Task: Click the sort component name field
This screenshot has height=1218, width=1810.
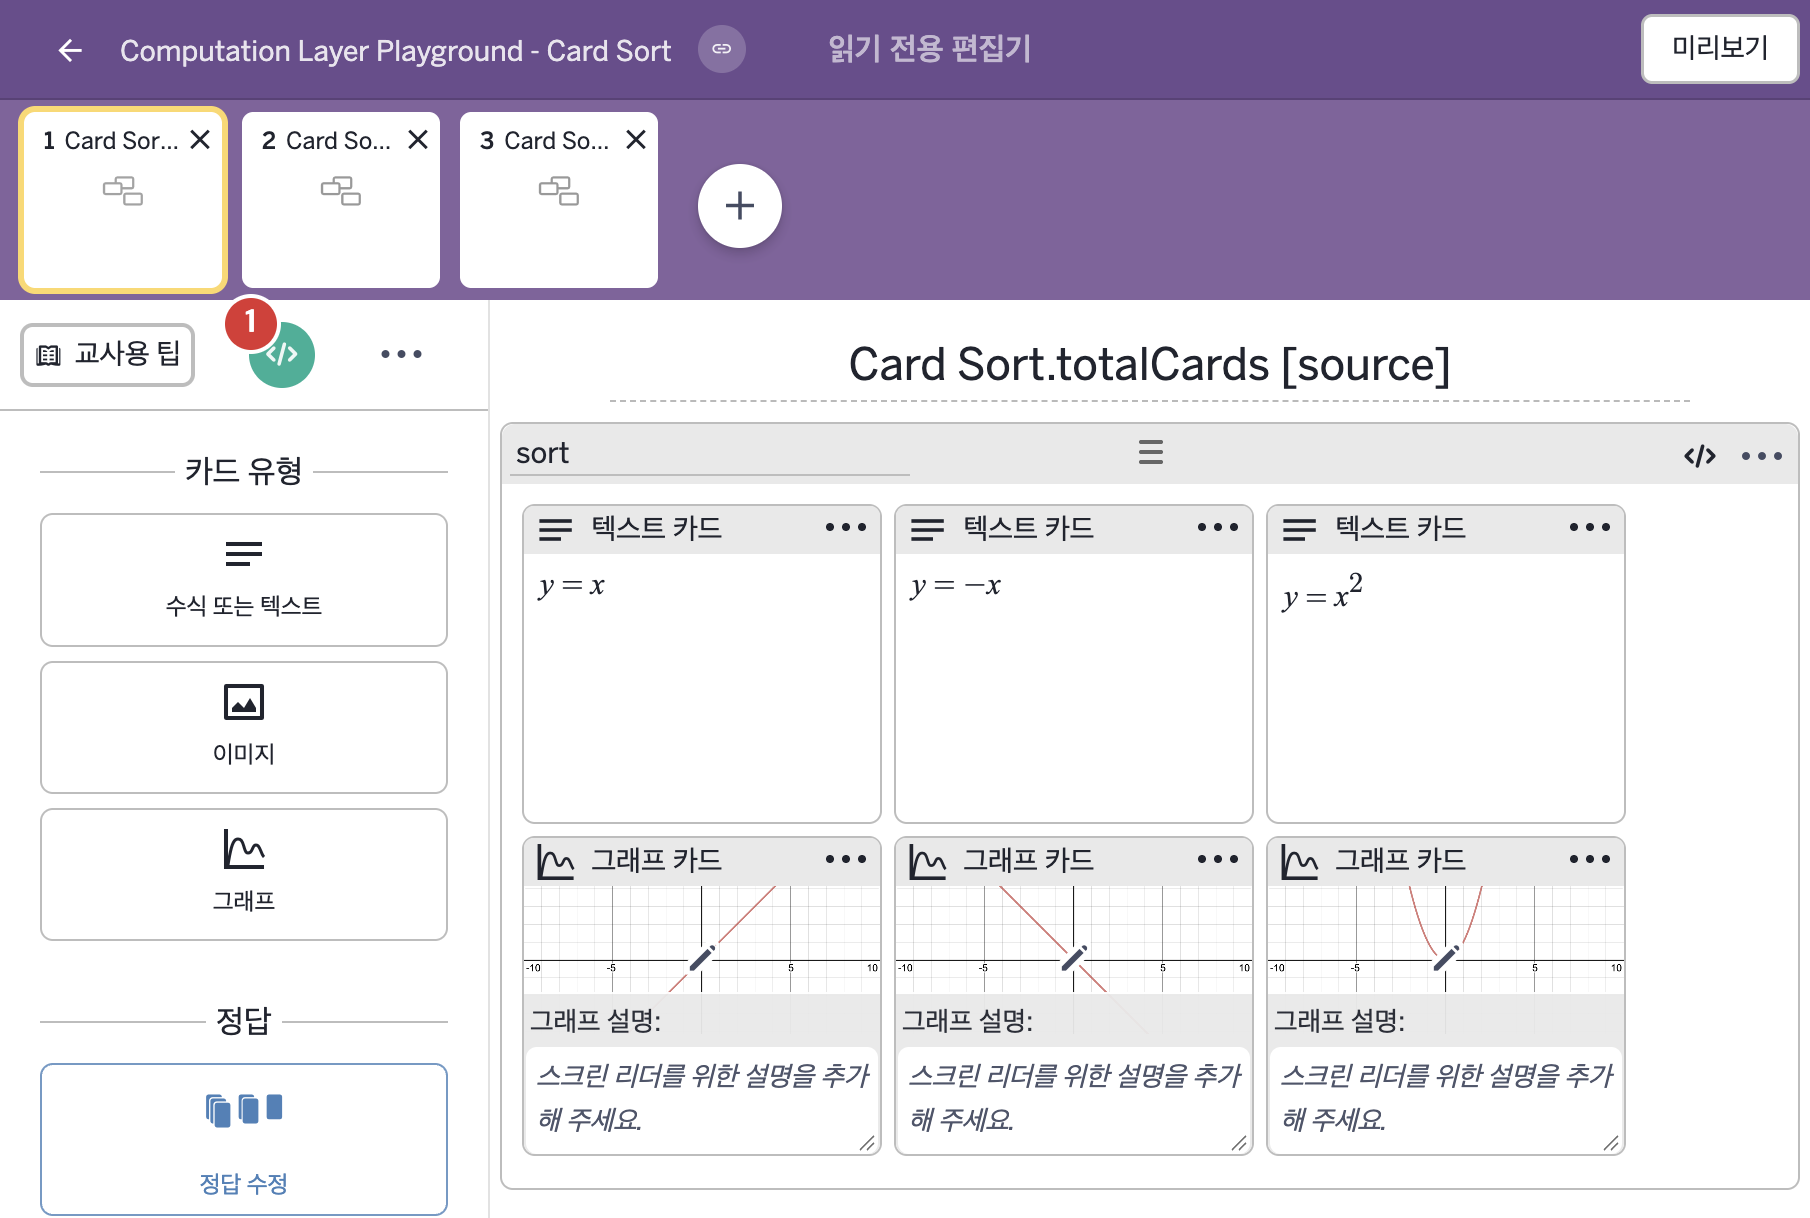Action: coord(710,454)
